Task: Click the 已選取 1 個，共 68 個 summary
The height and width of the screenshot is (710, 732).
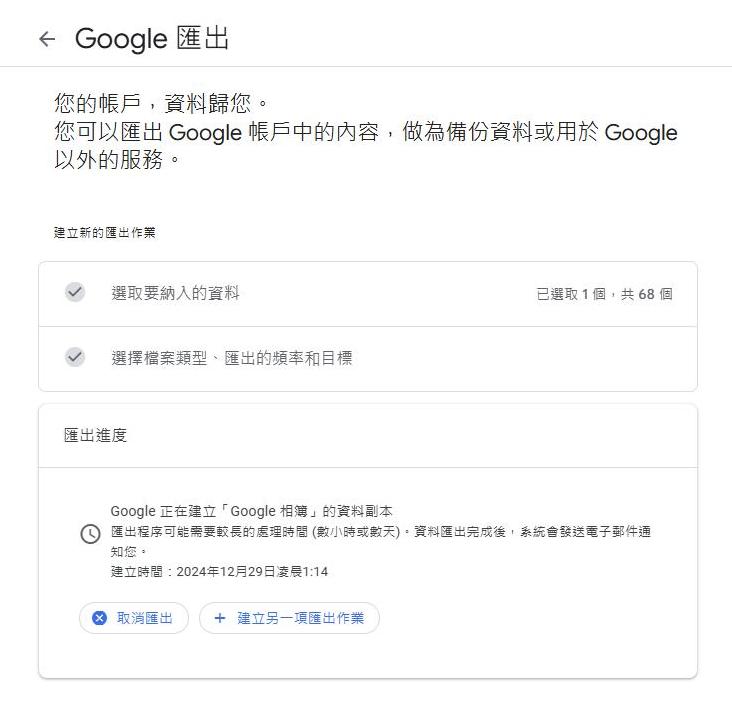Action: (x=605, y=294)
